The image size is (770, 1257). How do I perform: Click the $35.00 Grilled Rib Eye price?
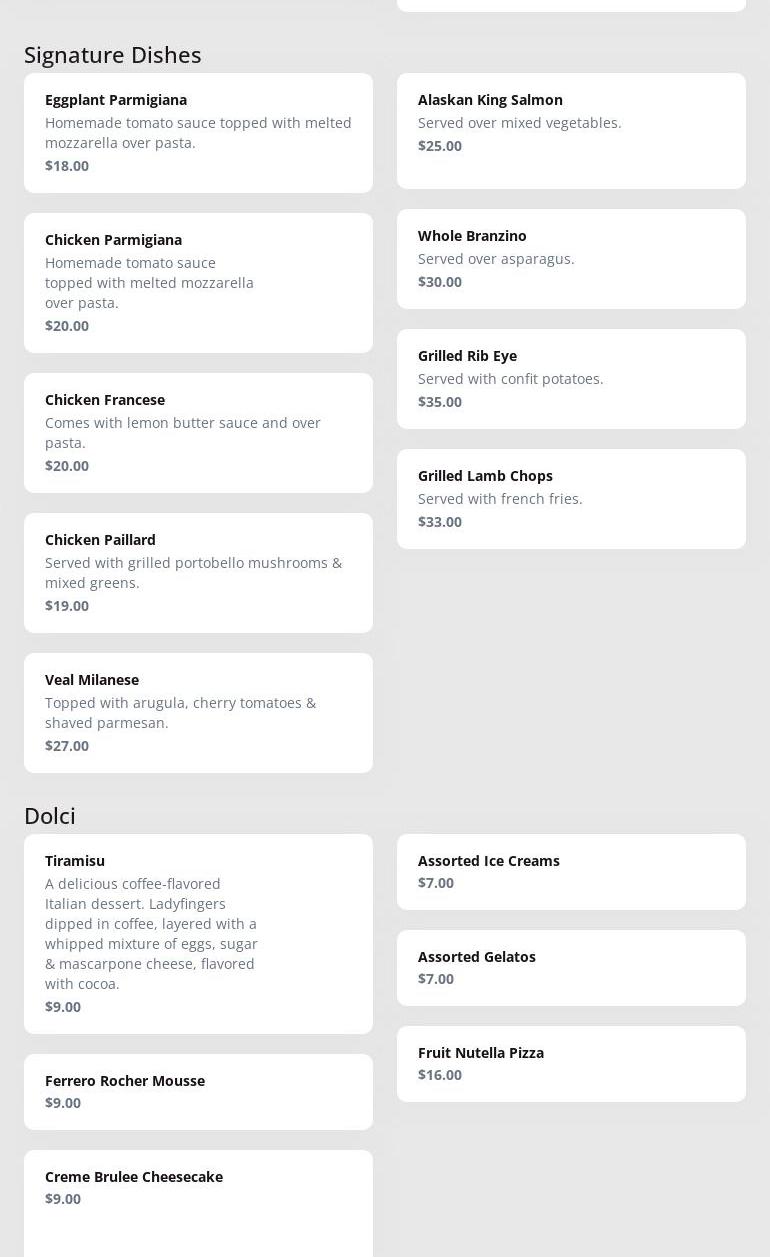click(440, 402)
